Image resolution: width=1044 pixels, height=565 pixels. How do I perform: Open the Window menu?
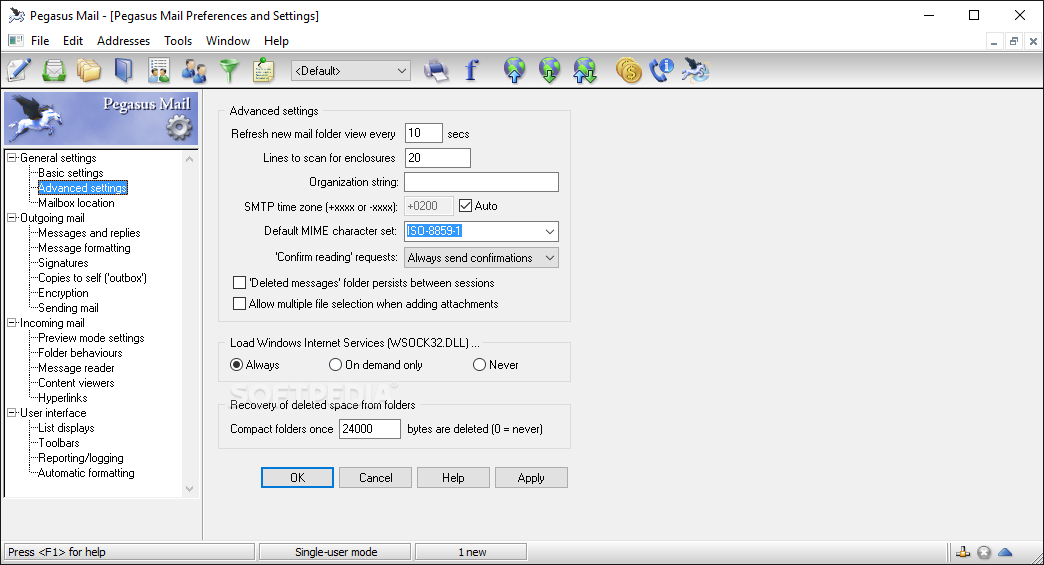228,41
